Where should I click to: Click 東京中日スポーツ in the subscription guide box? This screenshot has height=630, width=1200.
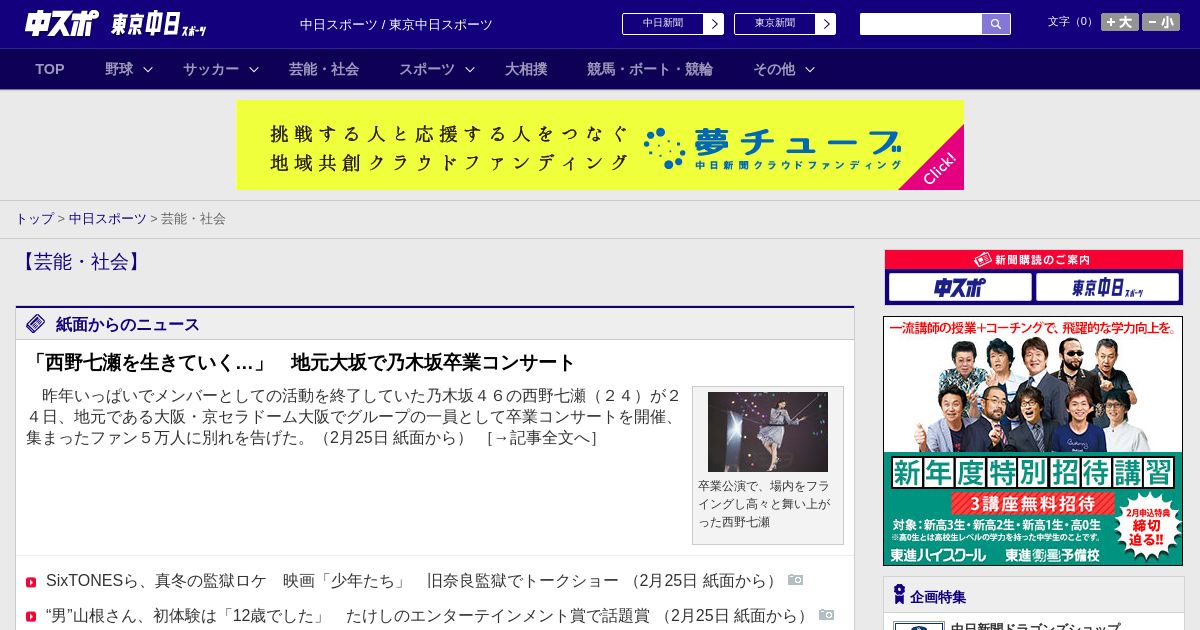(1107, 288)
